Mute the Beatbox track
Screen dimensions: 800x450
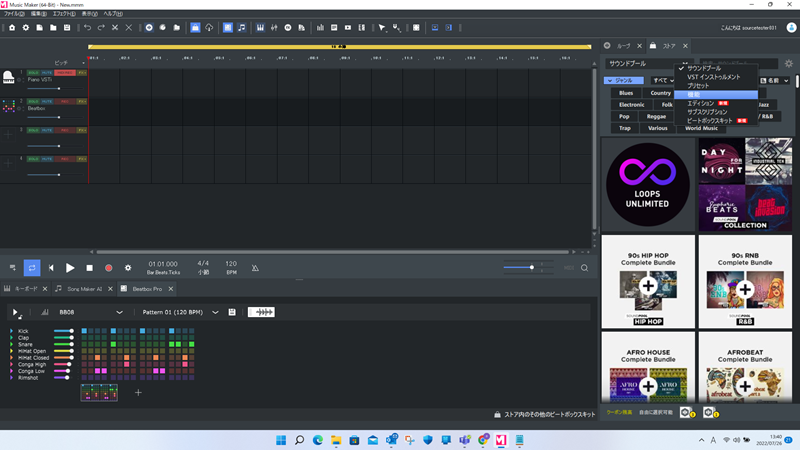47,101
